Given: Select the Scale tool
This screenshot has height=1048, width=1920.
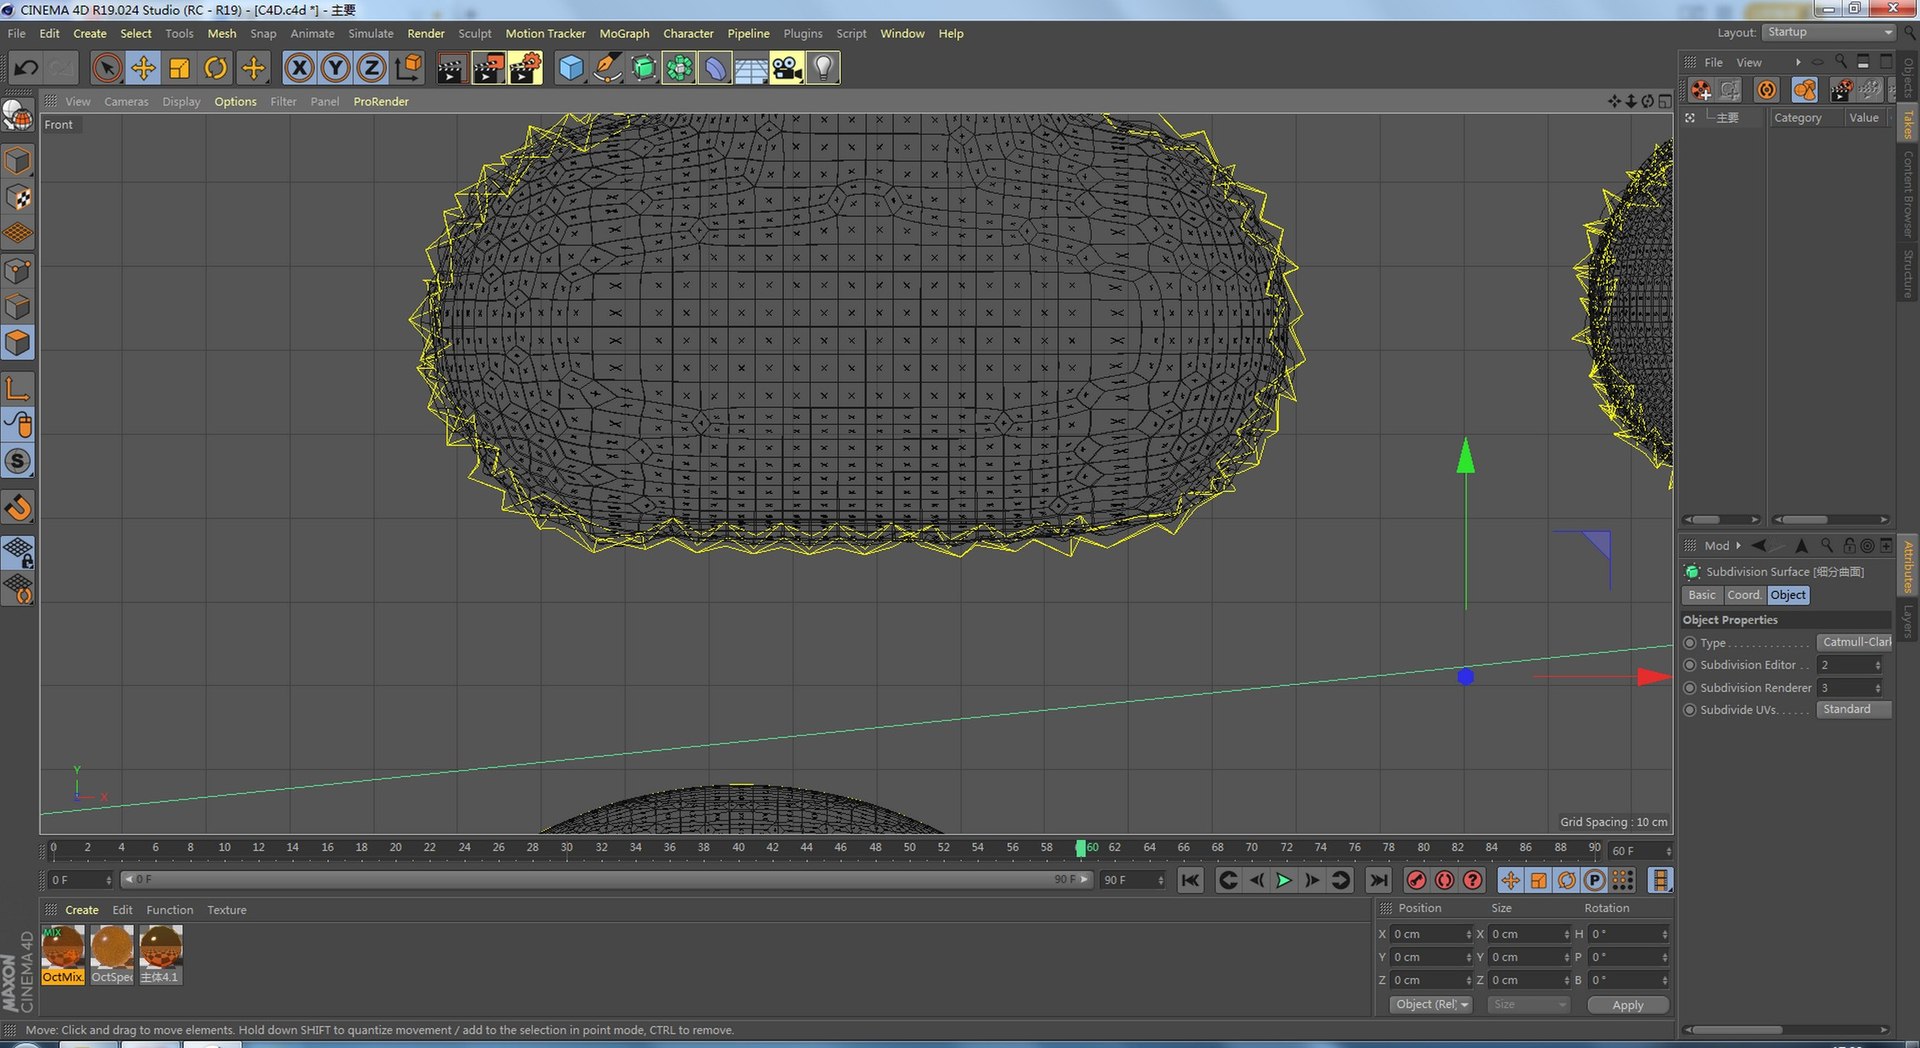Looking at the screenshot, I should 180,68.
